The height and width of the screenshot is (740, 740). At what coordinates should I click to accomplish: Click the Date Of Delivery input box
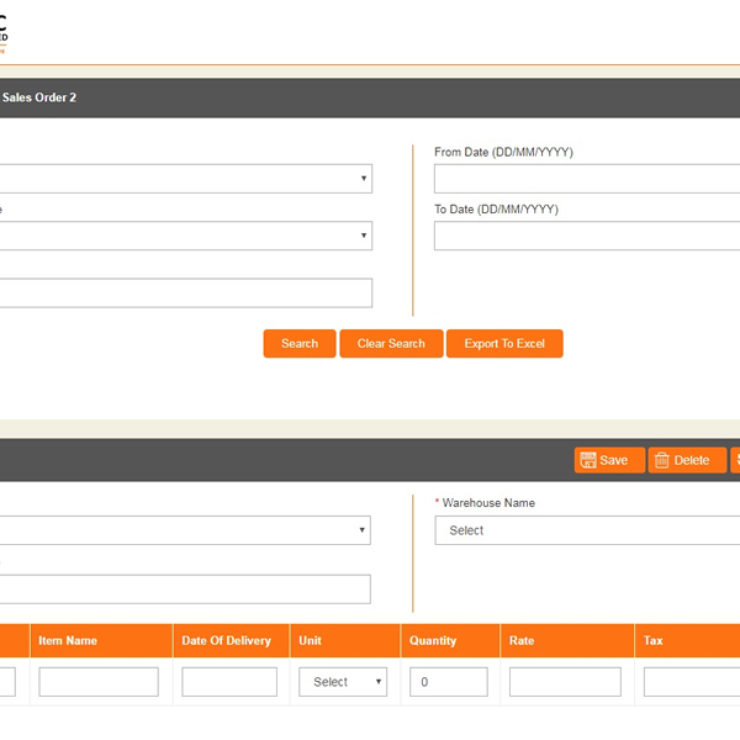(x=229, y=682)
